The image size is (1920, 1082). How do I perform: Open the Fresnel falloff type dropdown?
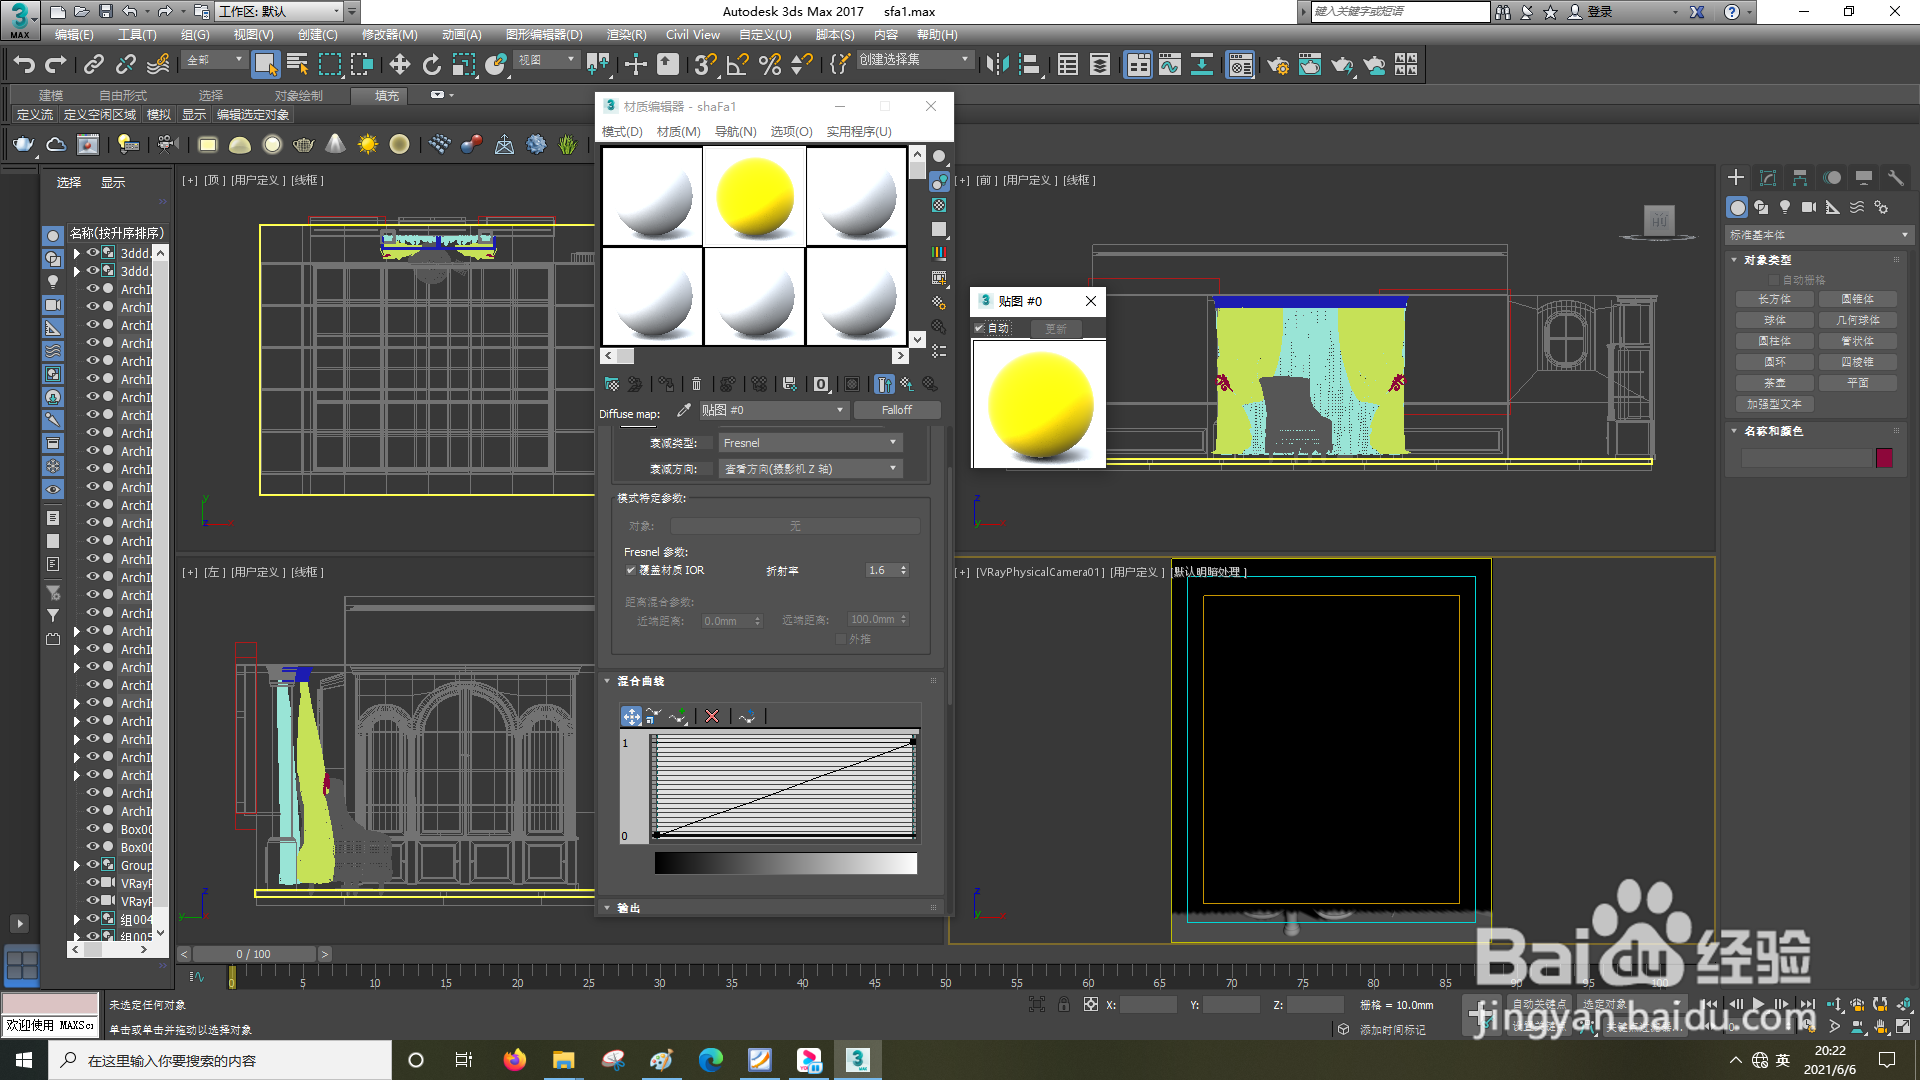810,443
